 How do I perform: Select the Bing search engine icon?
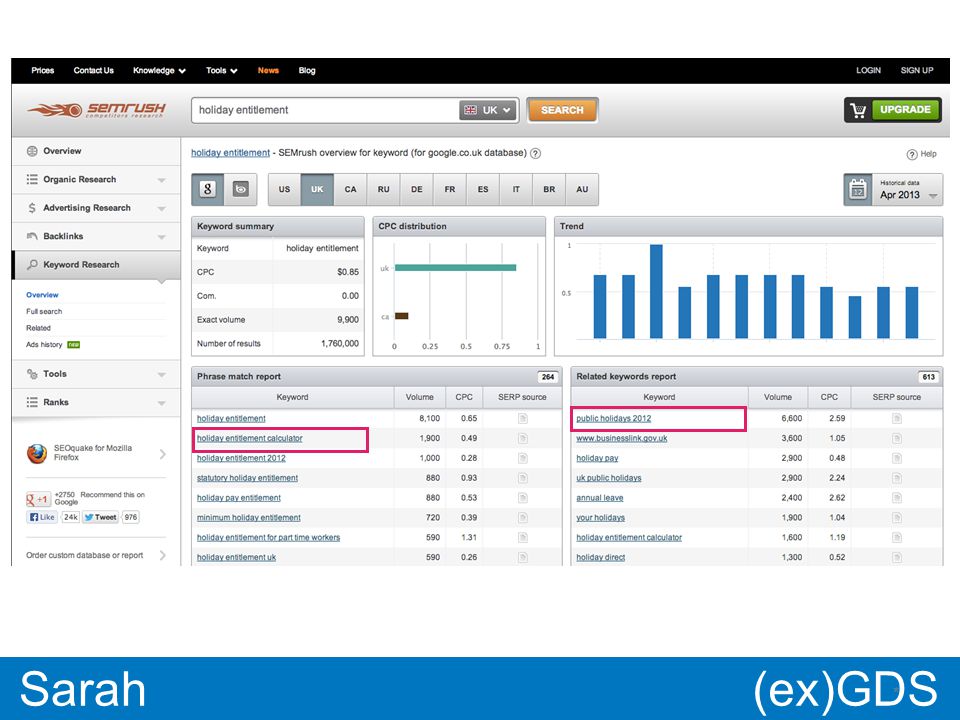241,189
